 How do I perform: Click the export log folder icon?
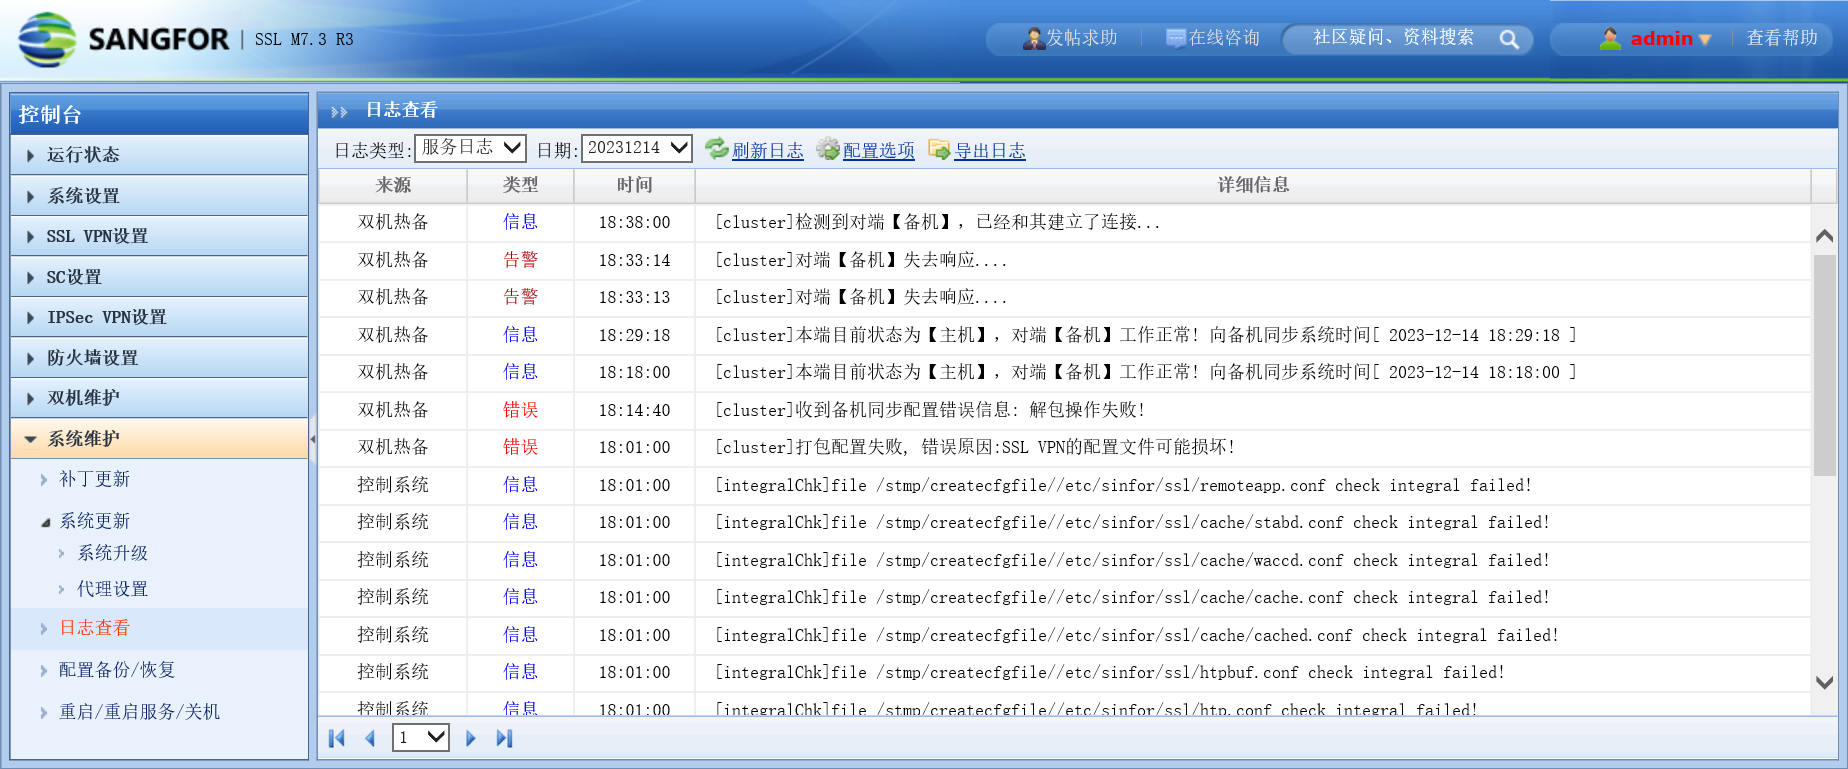point(938,149)
